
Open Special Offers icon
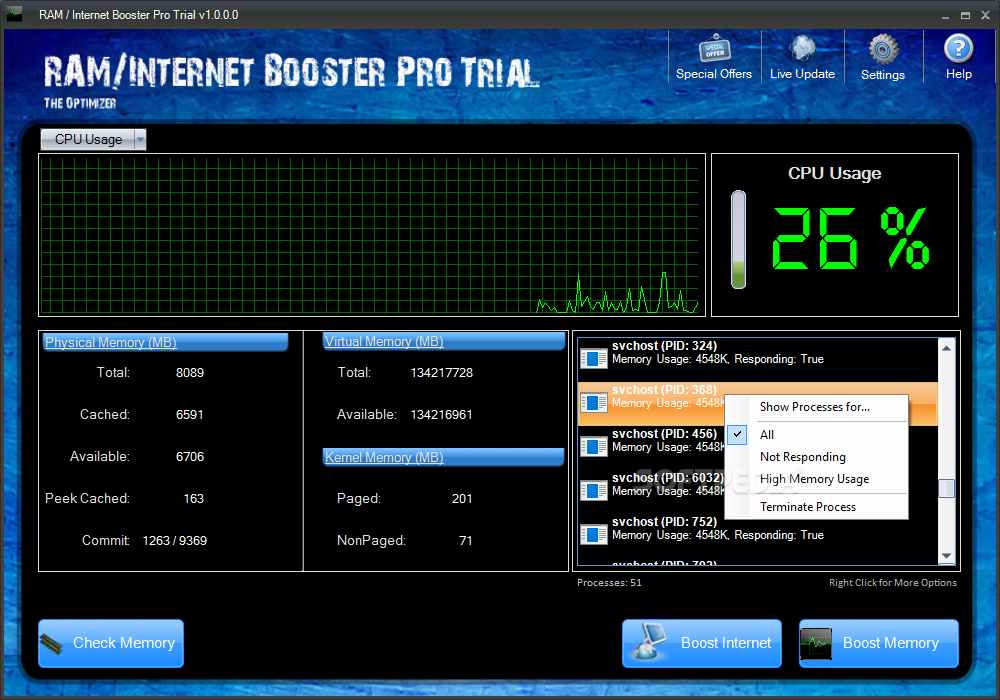coord(714,48)
